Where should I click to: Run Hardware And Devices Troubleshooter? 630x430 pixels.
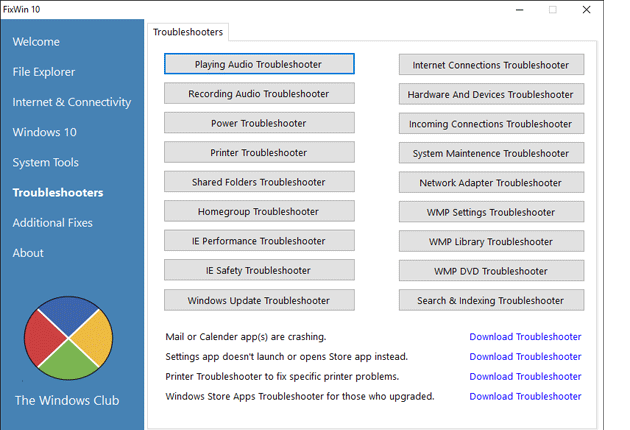(491, 94)
